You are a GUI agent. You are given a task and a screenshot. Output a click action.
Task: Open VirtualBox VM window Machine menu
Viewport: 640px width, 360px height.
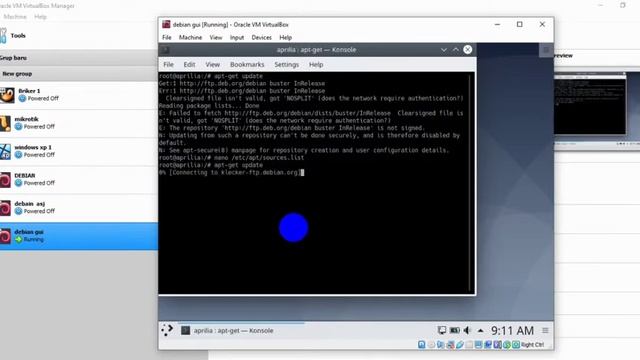[190, 37]
